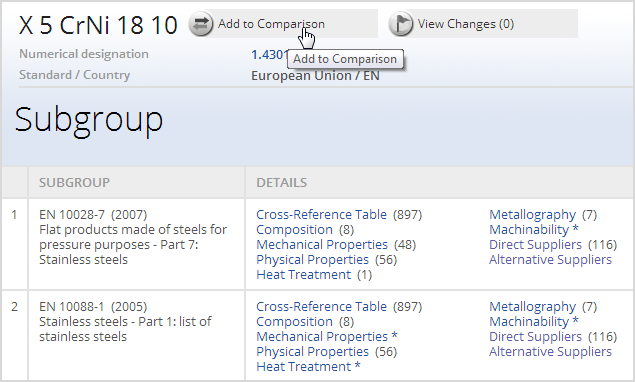Open Composition link in EN 10088-1 row
The width and height of the screenshot is (635, 382).
point(294,321)
